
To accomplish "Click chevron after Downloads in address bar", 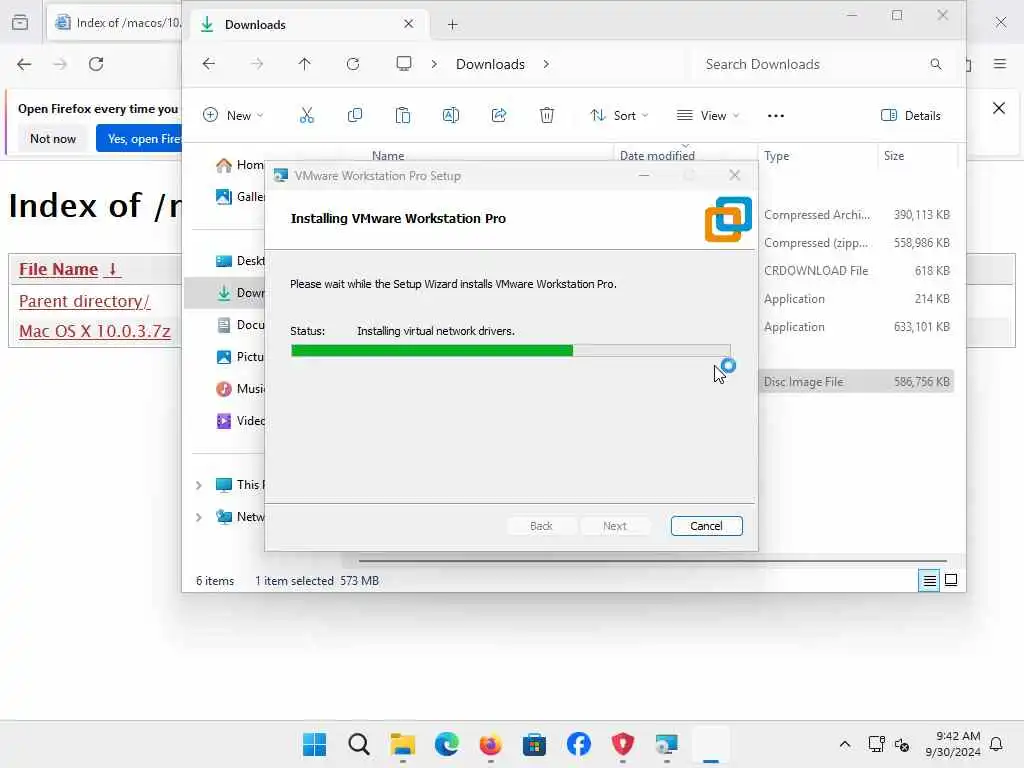I will [546, 64].
